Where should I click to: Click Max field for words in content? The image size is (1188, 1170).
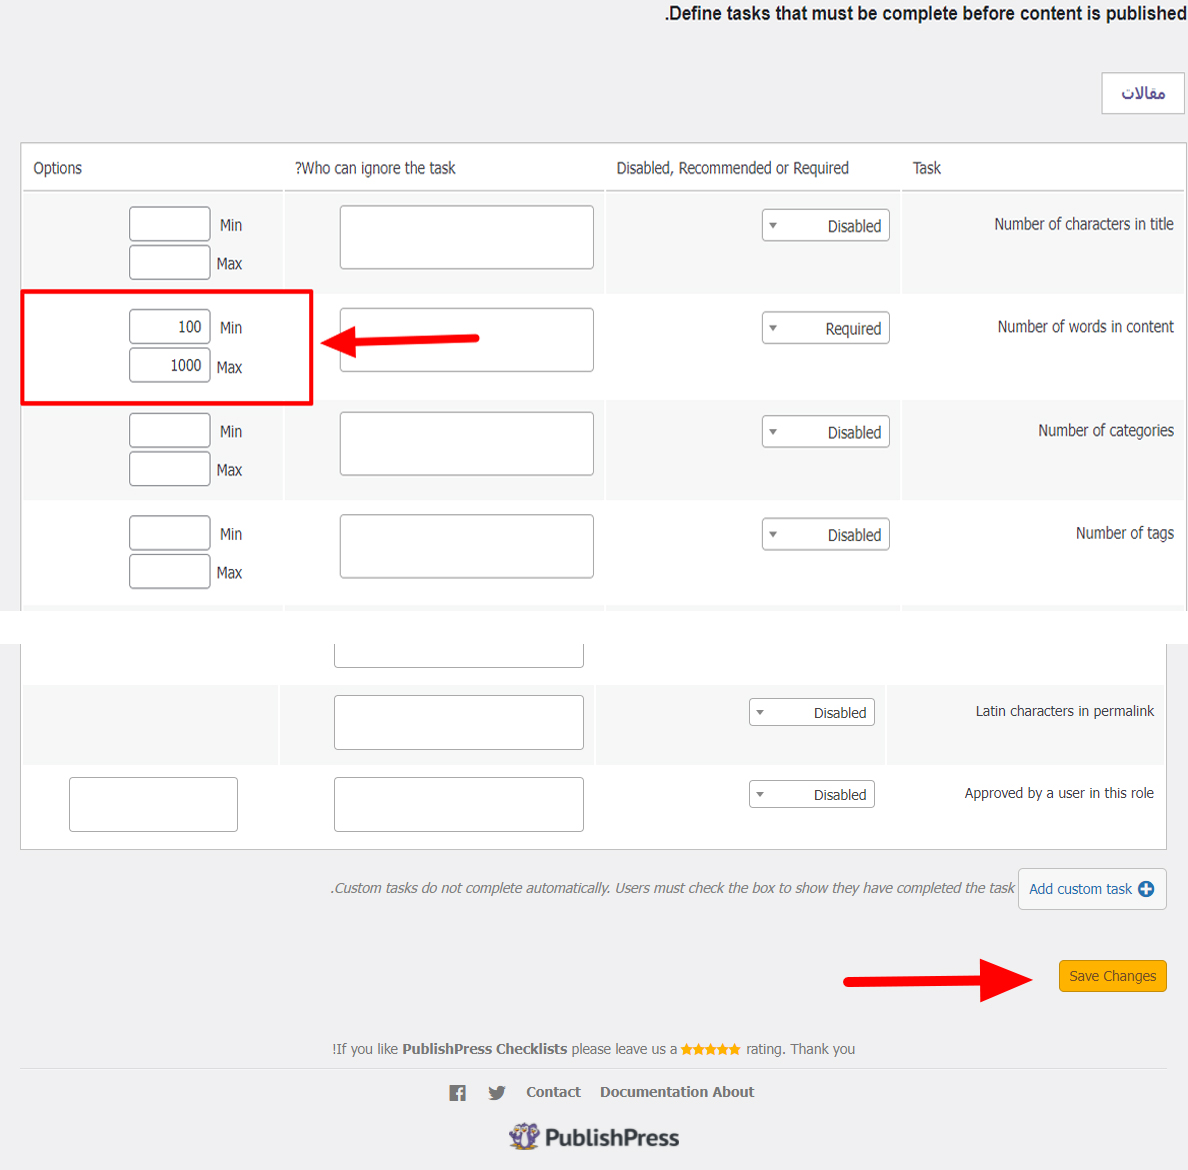click(169, 365)
